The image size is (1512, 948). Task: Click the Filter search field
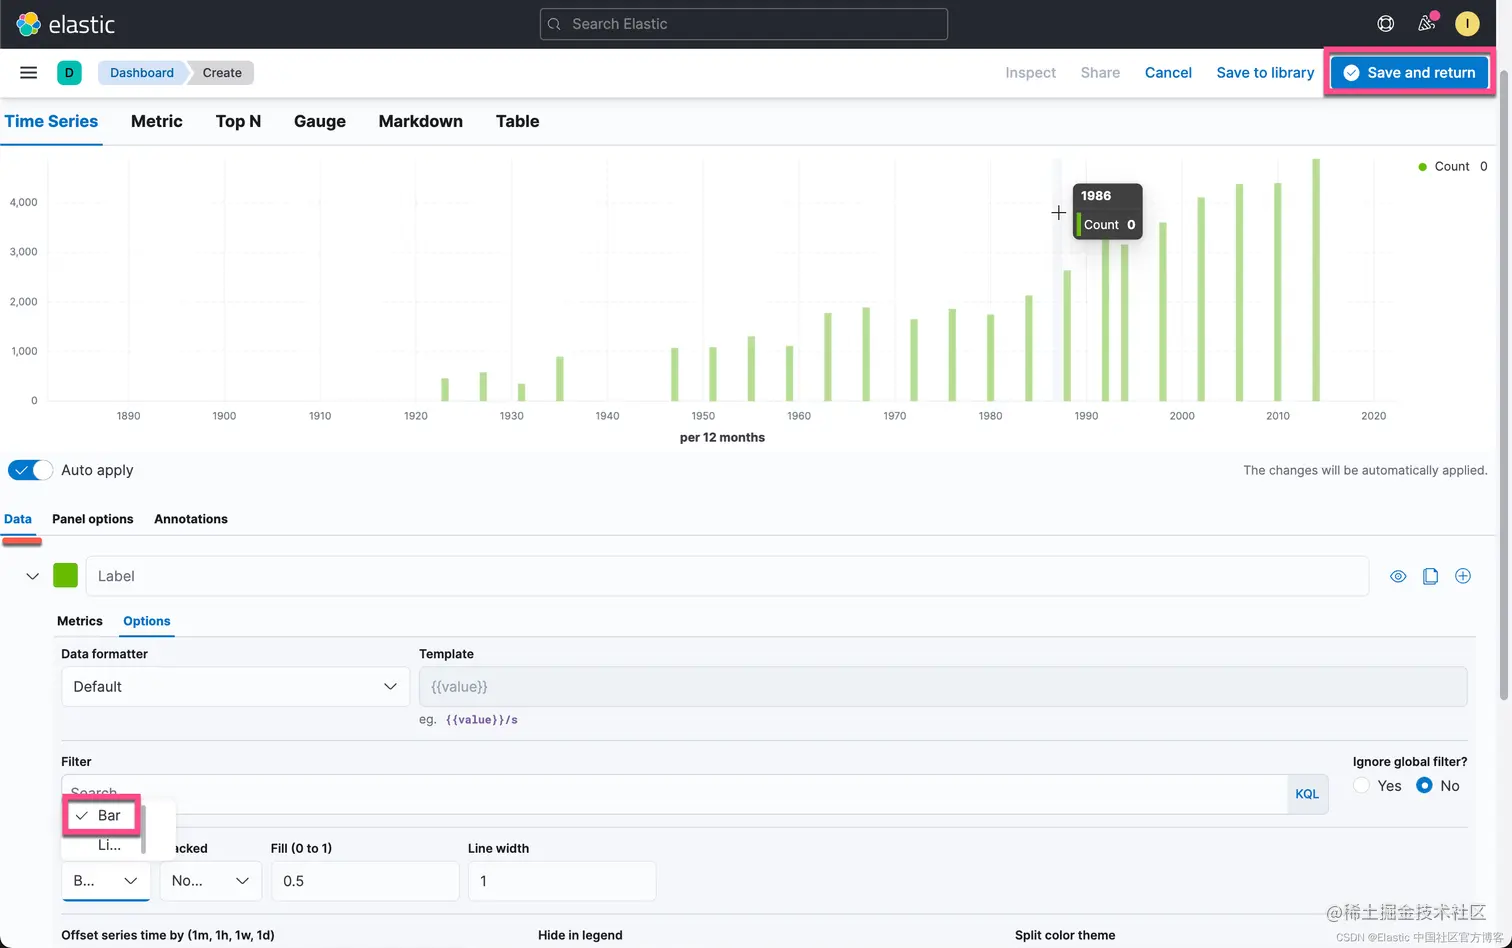click(x=674, y=794)
